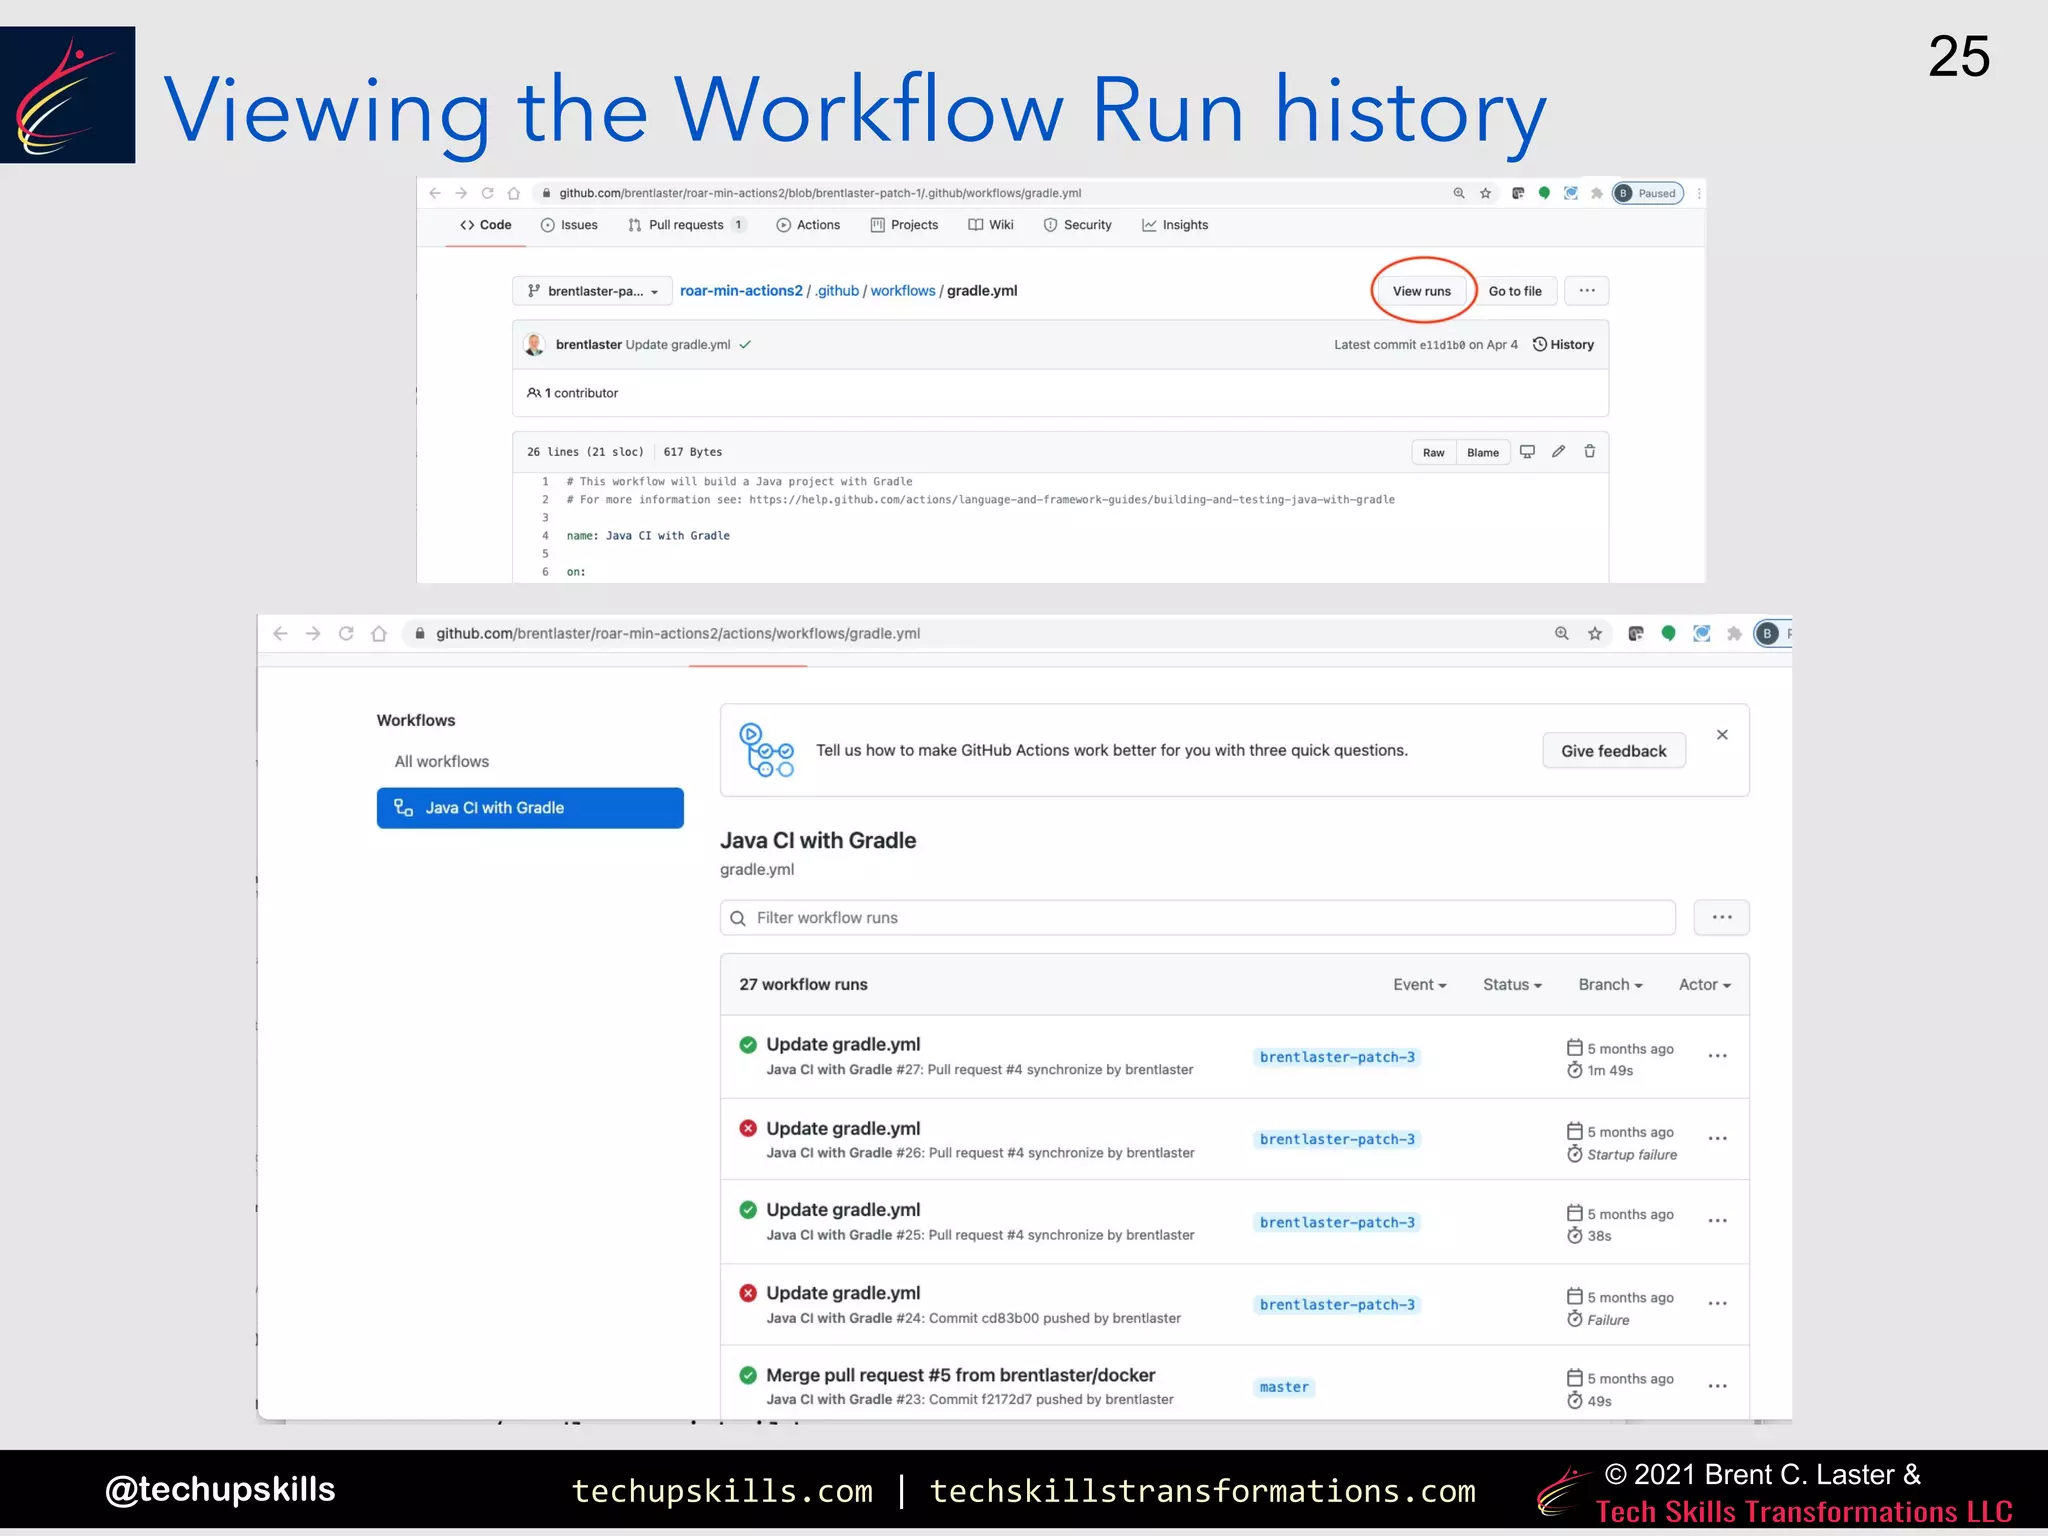Click commit hash e11d1b0
Screen dimensions: 2048x1536
[x=1442, y=345]
